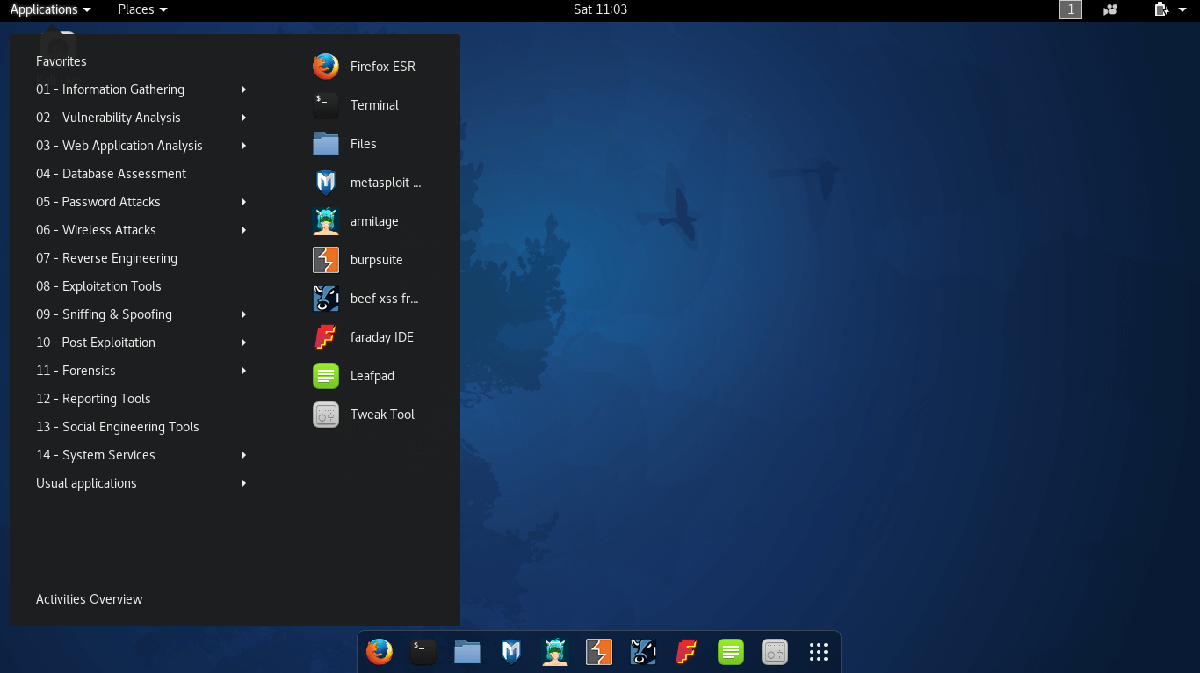
Task: Launch Leafpad text editor
Action: [371, 375]
